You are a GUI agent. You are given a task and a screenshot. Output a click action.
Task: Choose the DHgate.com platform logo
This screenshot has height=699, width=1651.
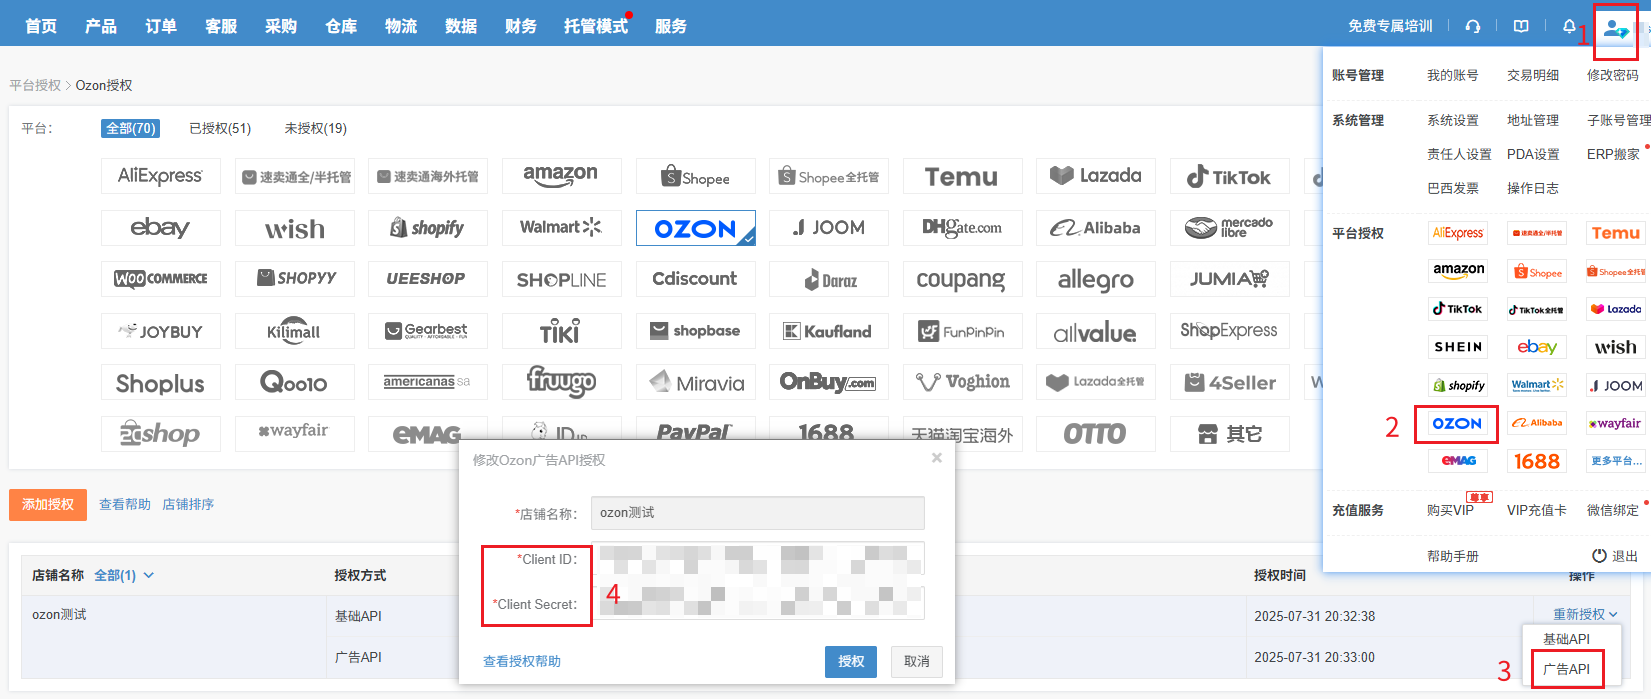(963, 228)
